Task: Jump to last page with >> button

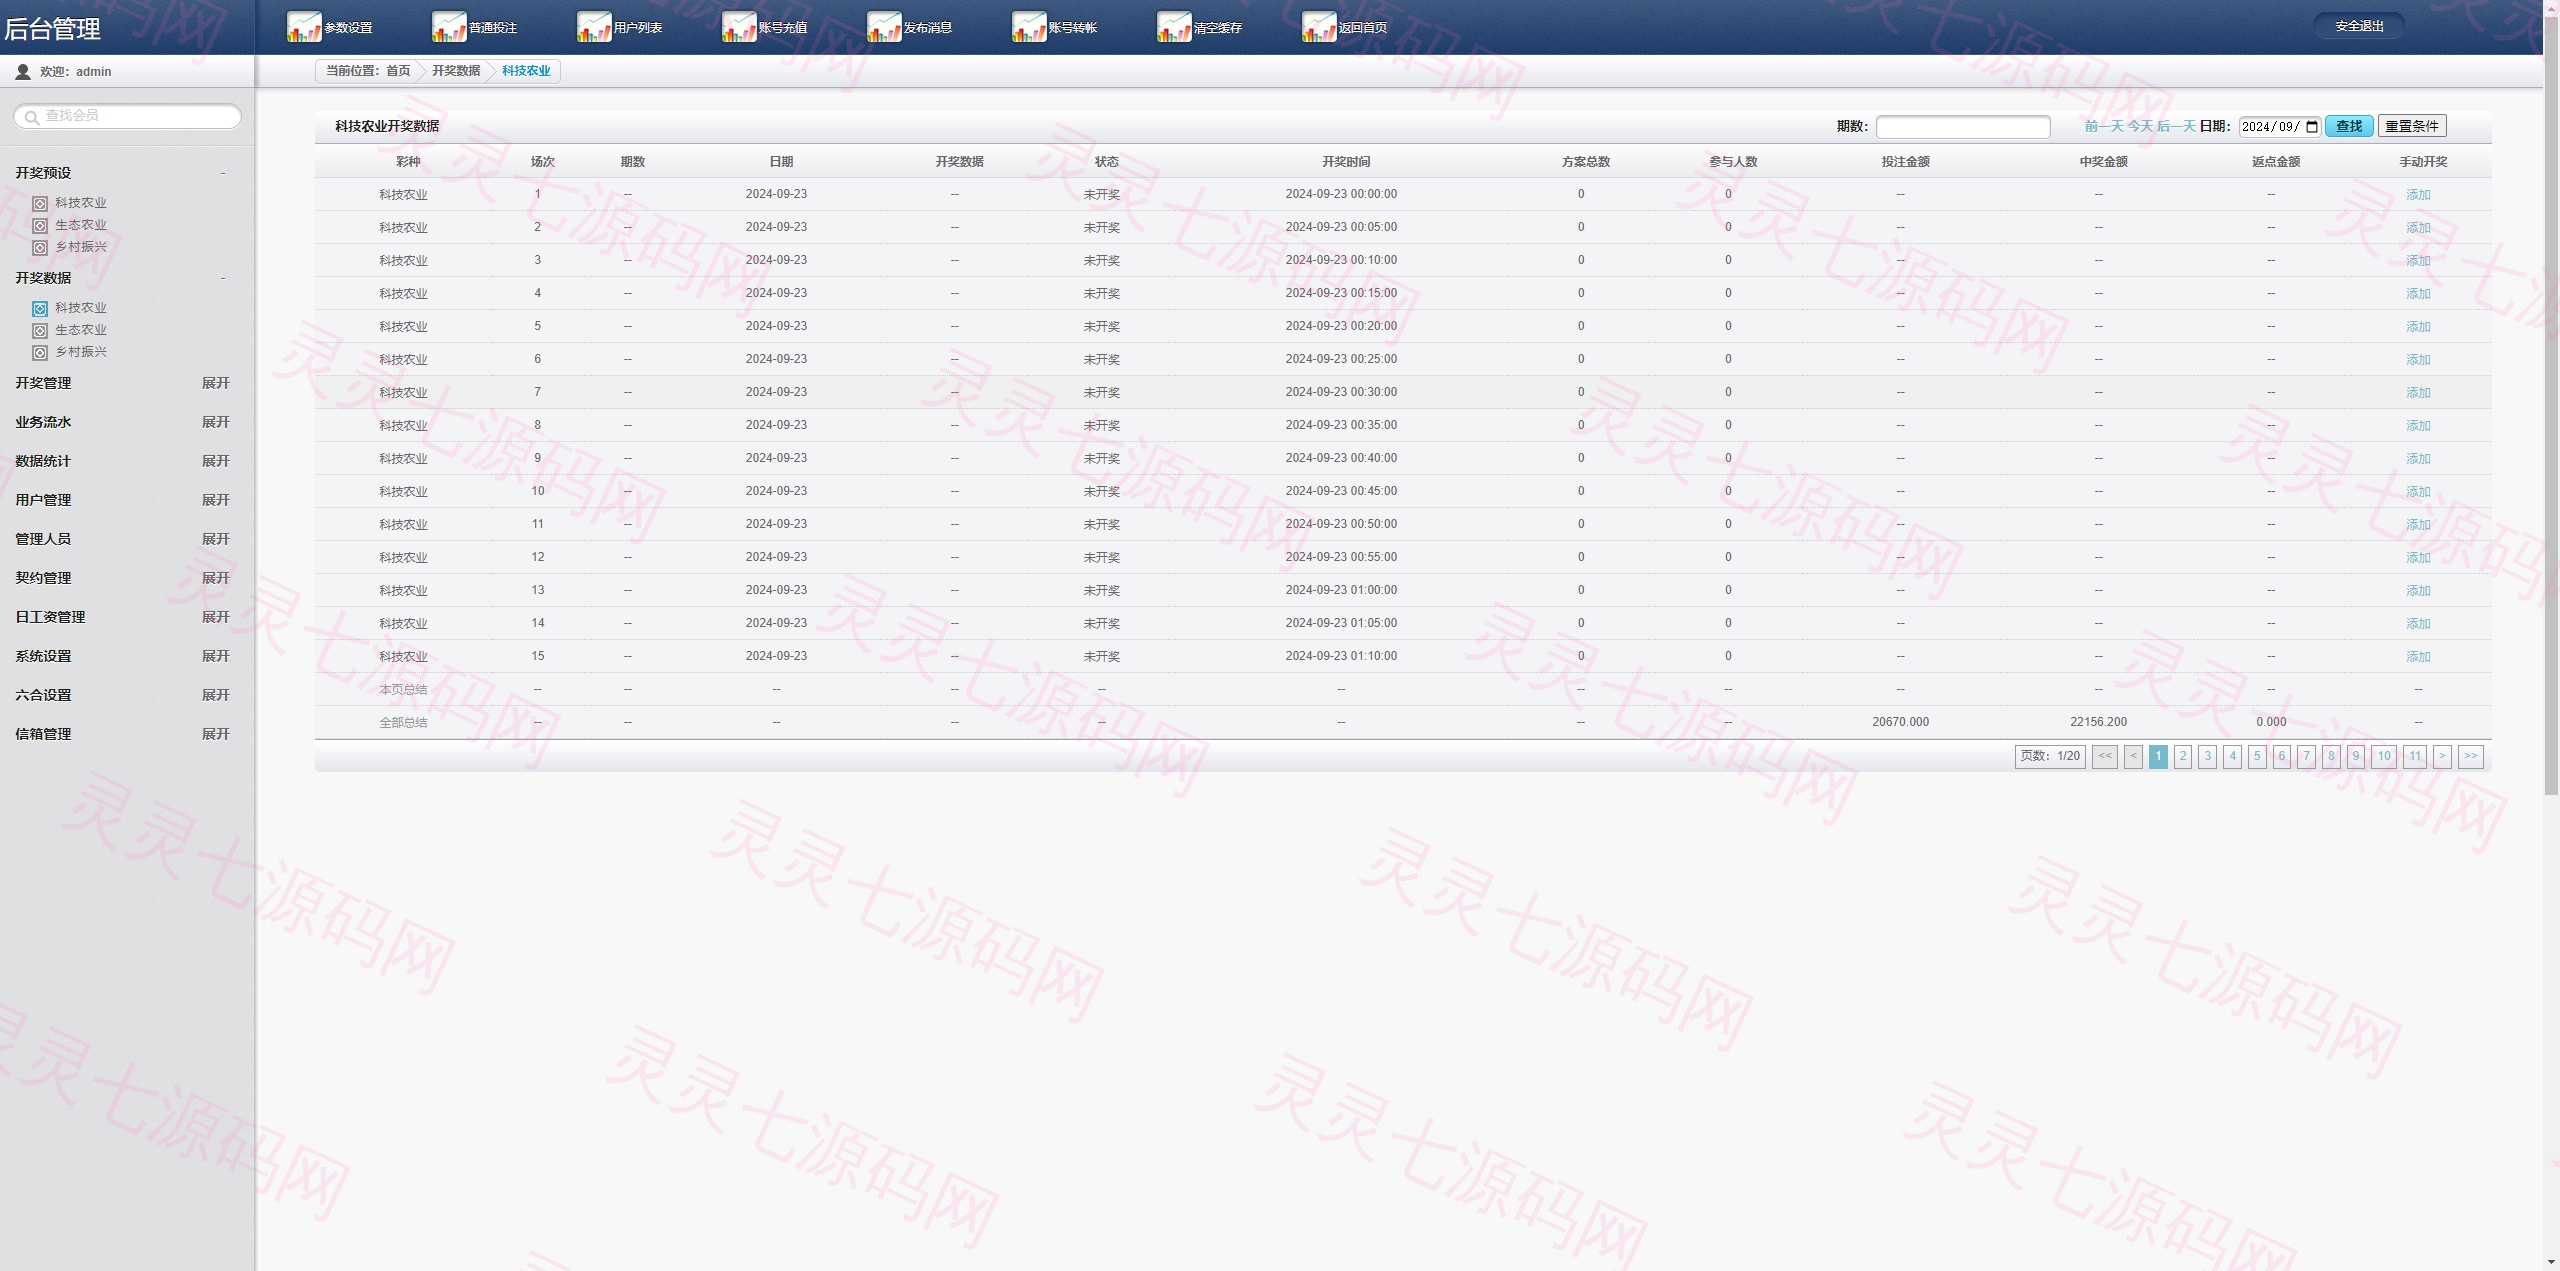Action: click(x=2471, y=757)
